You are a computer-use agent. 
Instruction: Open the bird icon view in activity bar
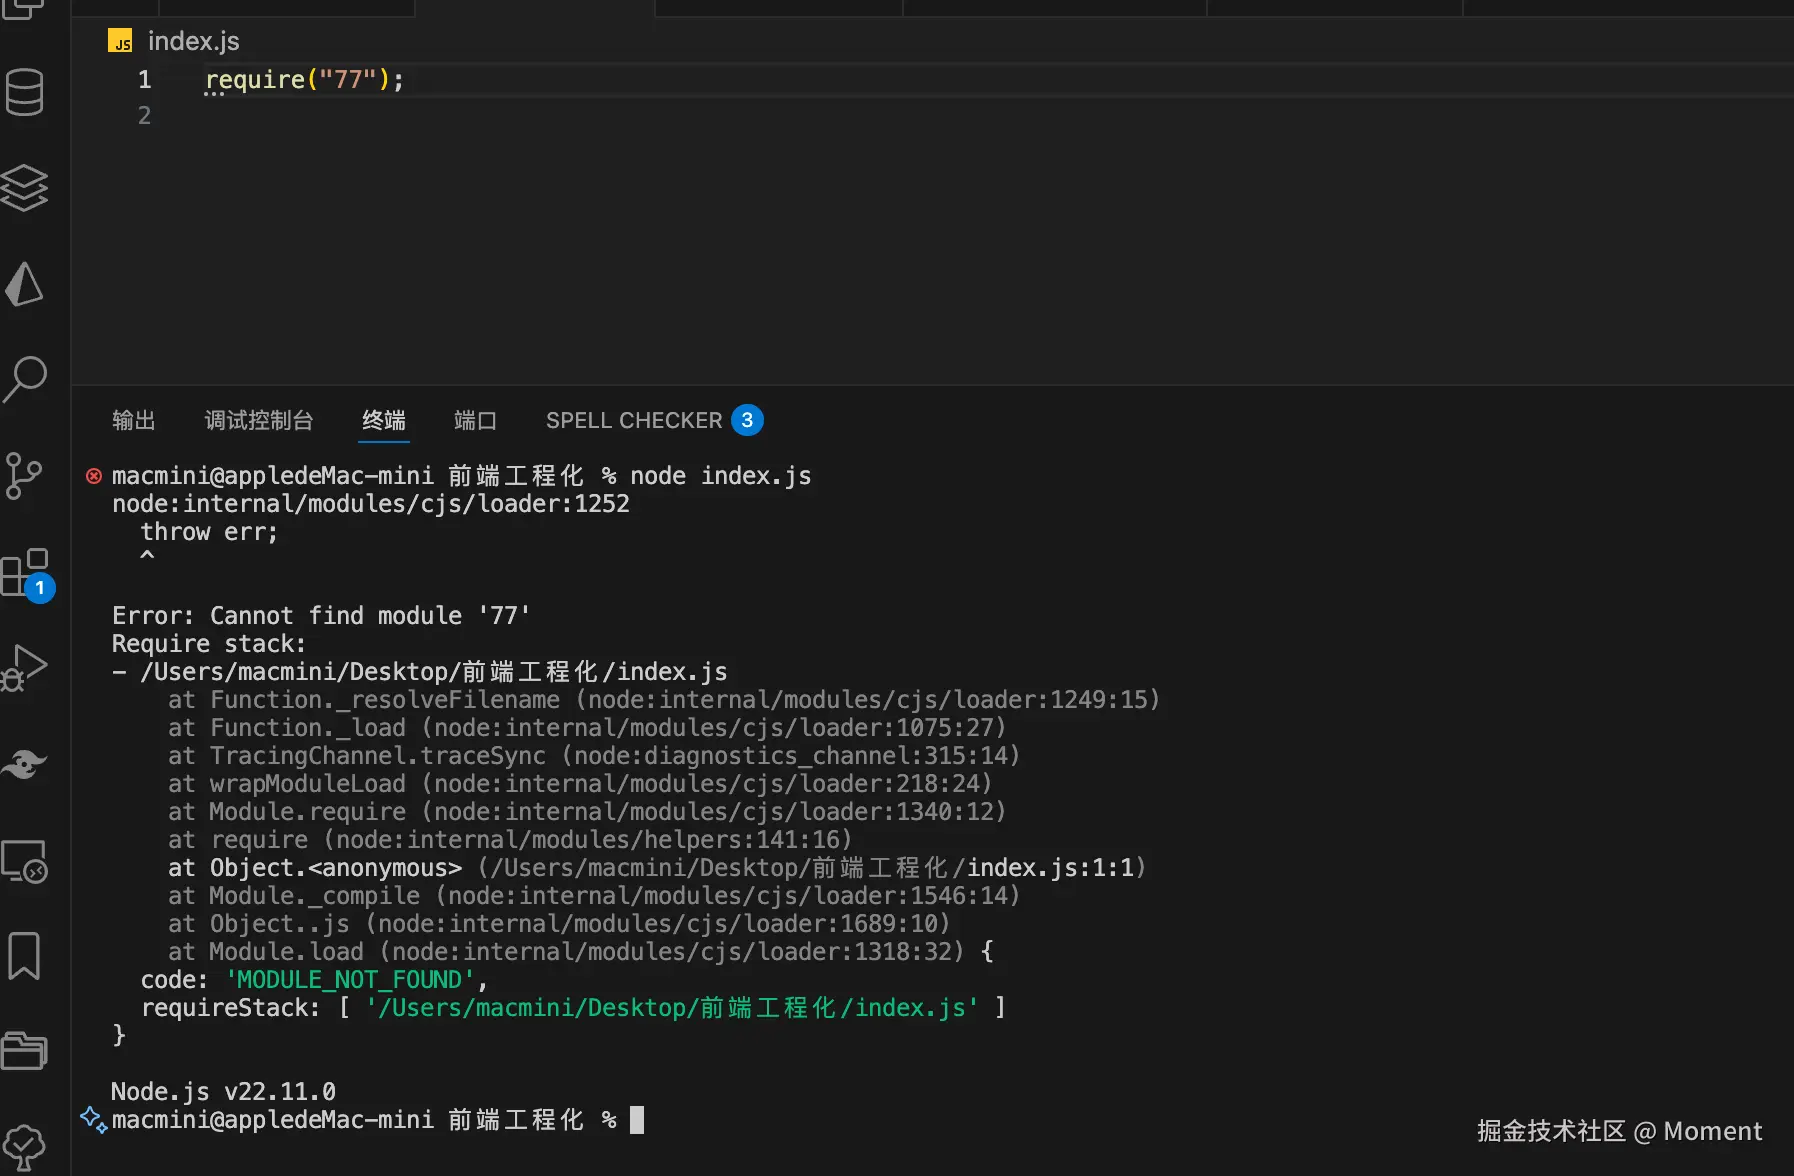[x=25, y=764]
